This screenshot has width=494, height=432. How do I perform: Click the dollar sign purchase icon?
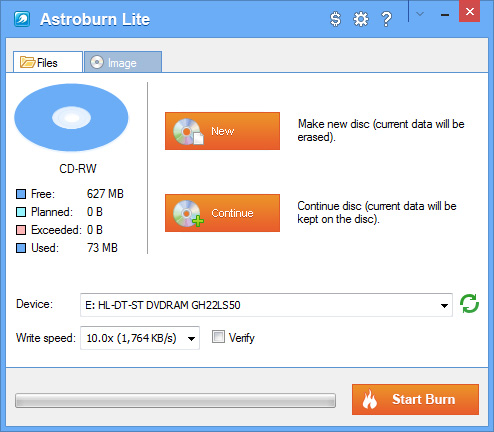(x=335, y=19)
